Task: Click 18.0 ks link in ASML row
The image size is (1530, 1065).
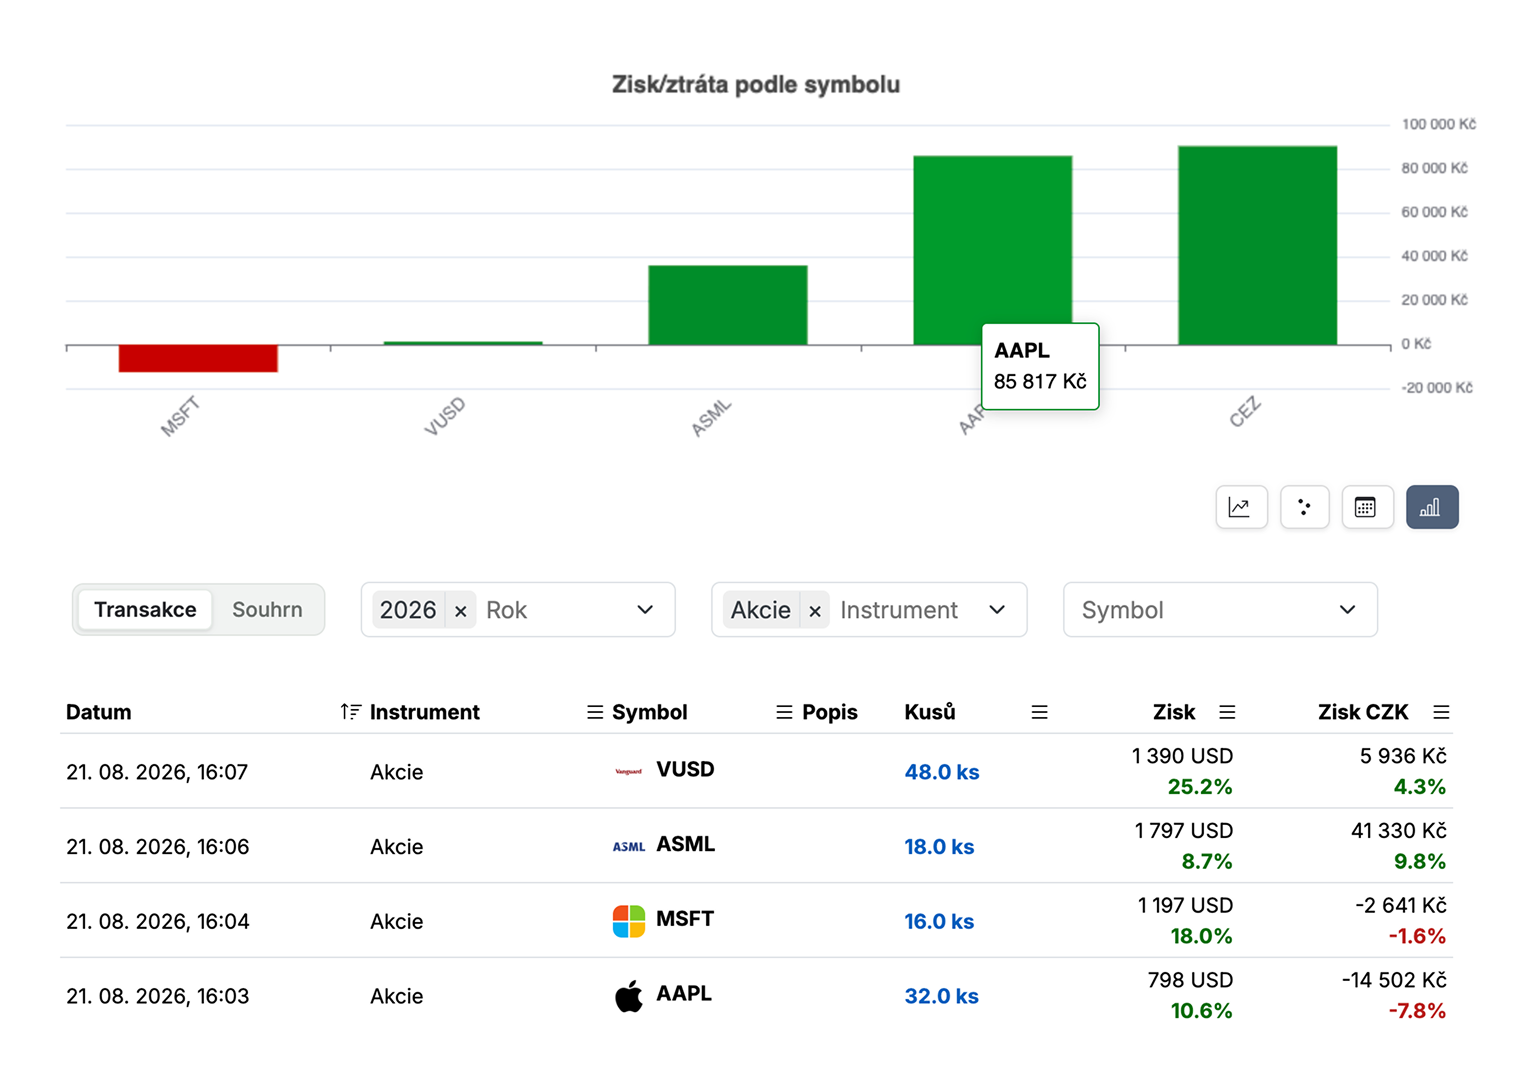Action: pyautogui.click(x=939, y=847)
